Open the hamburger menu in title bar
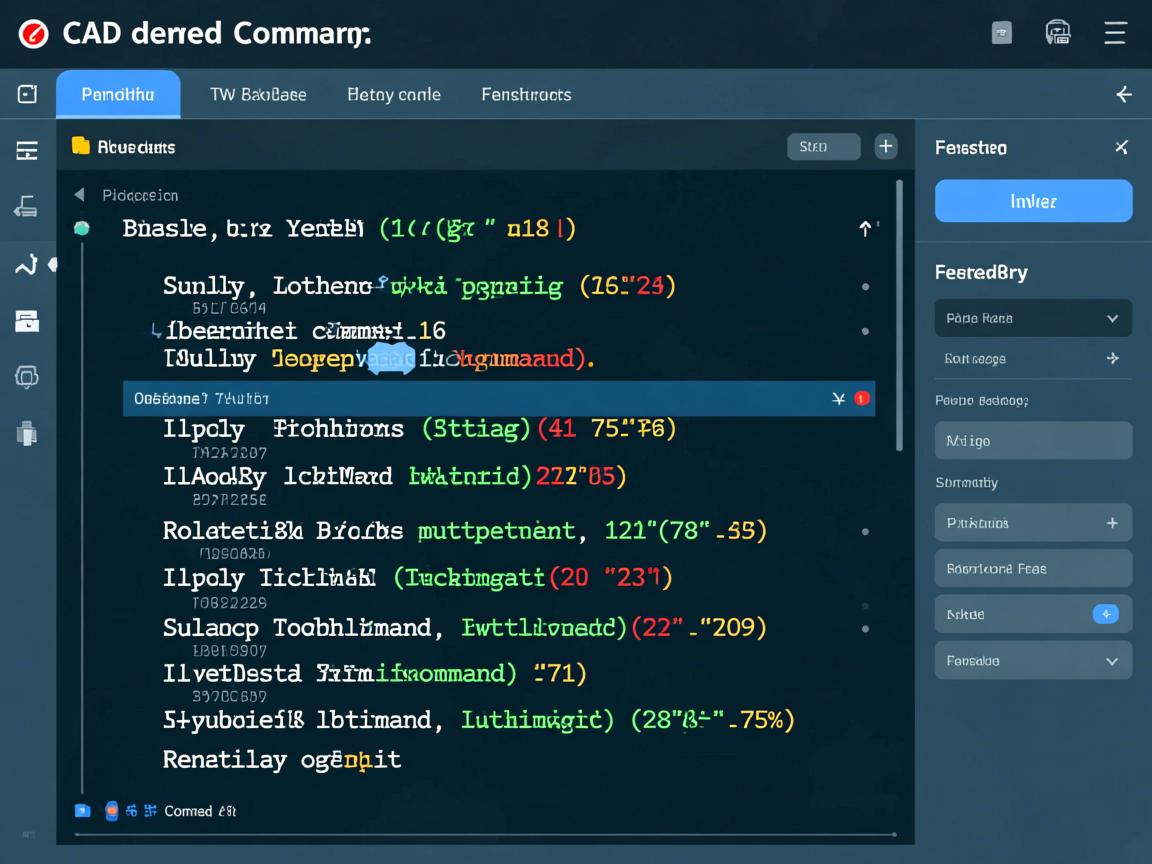Image resolution: width=1152 pixels, height=864 pixels. point(1115,33)
